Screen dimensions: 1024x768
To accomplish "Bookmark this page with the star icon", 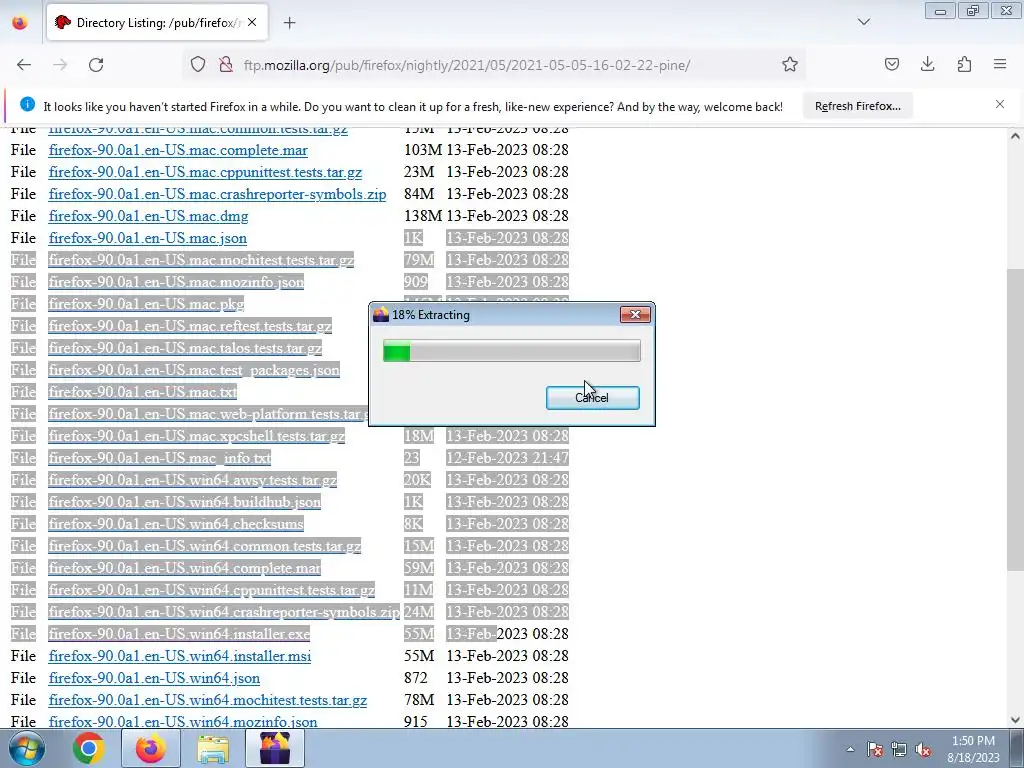I will pos(790,65).
